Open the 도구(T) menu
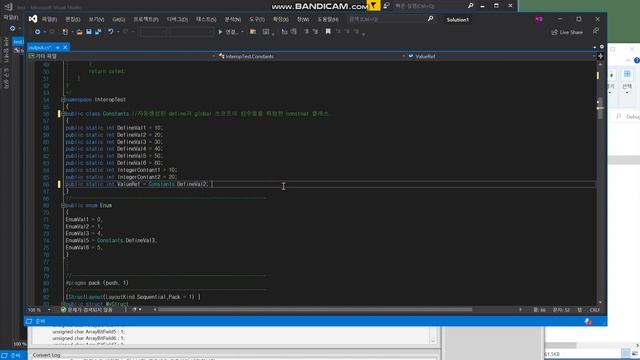Viewport: 640px width, 360px height. click(x=257, y=19)
